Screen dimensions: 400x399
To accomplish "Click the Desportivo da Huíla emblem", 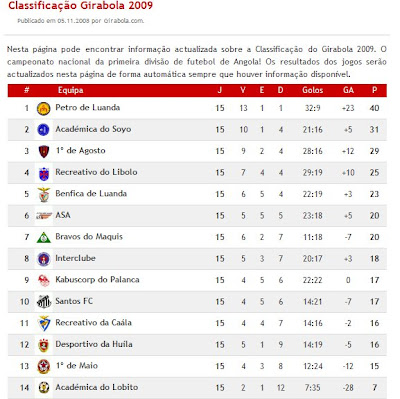I will tap(44, 345).
